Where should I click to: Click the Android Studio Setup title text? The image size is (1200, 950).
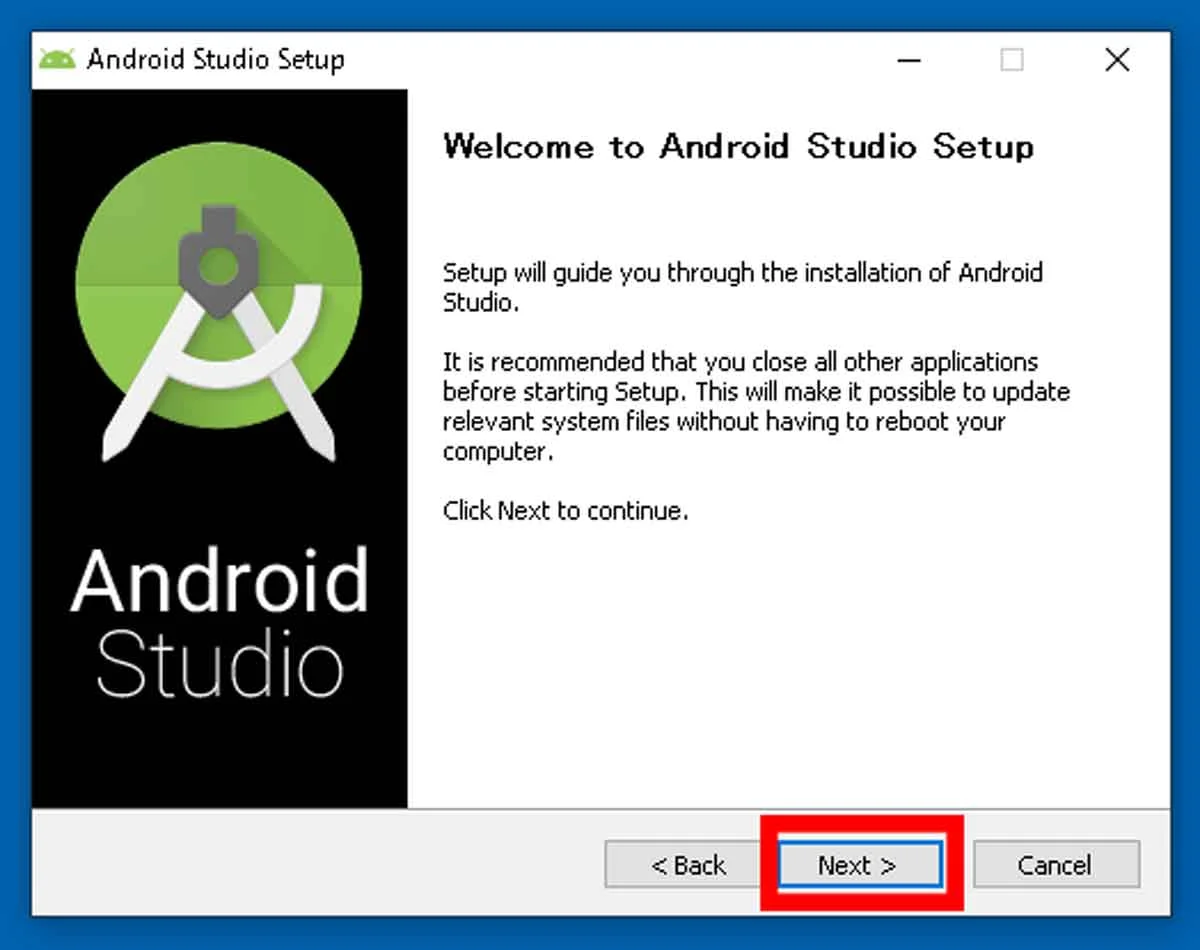pos(216,59)
